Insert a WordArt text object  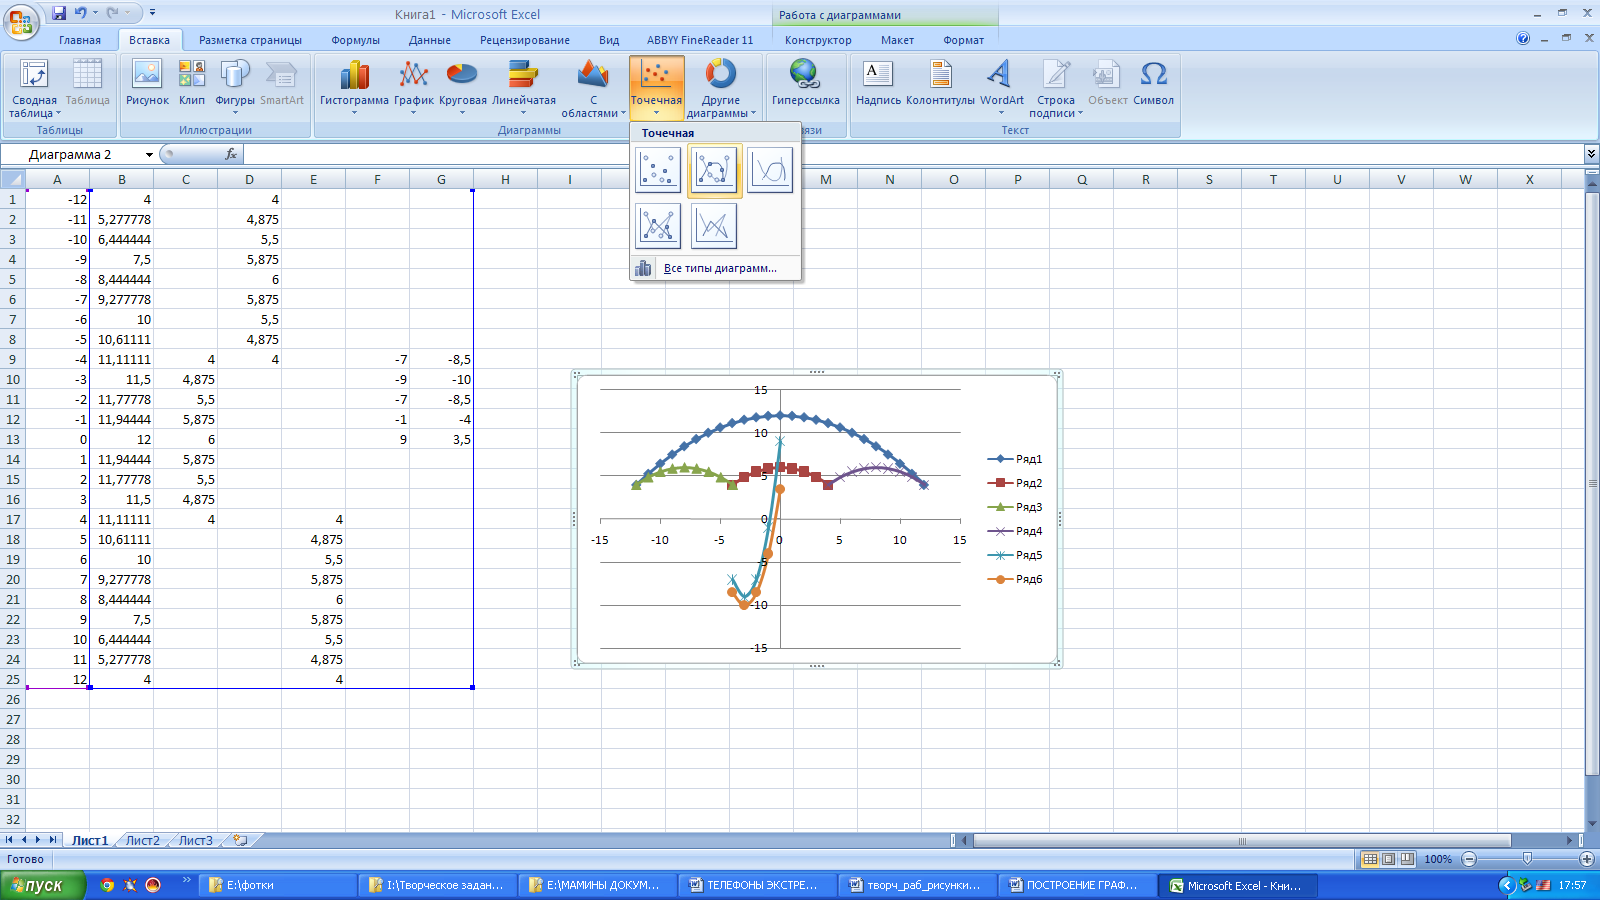[1001, 86]
